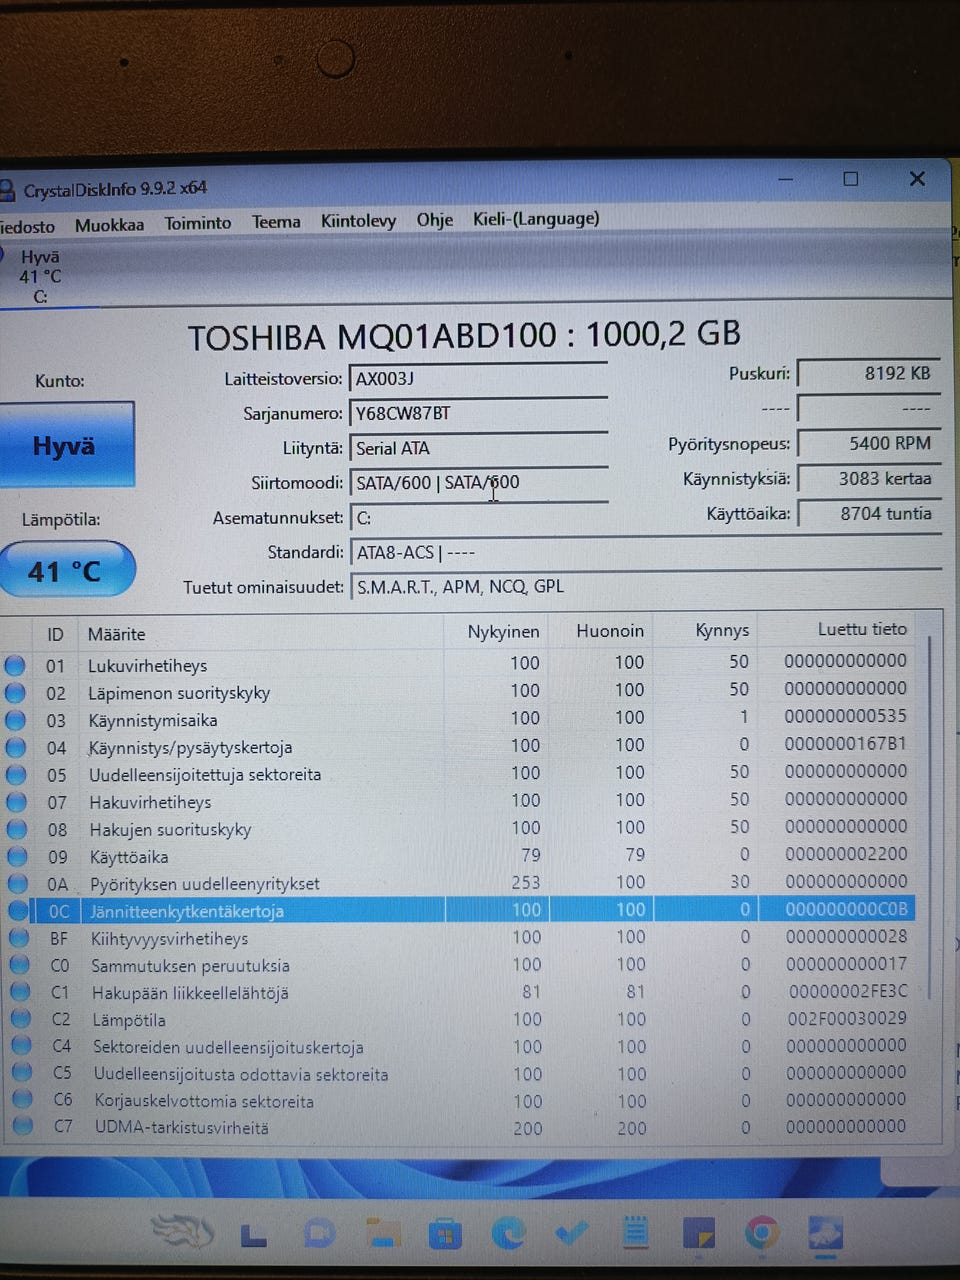Viewport: 960px width, 1280px height.
Task: Click status dot for C6 Korjauskelvottomia sektoreita
Action: tap(22, 1100)
